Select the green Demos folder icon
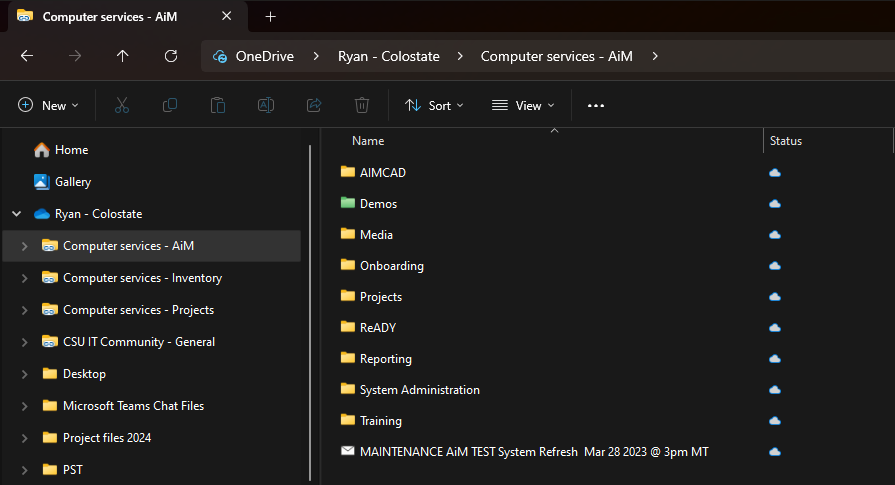The height and width of the screenshot is (485, 895). point(348,203)
